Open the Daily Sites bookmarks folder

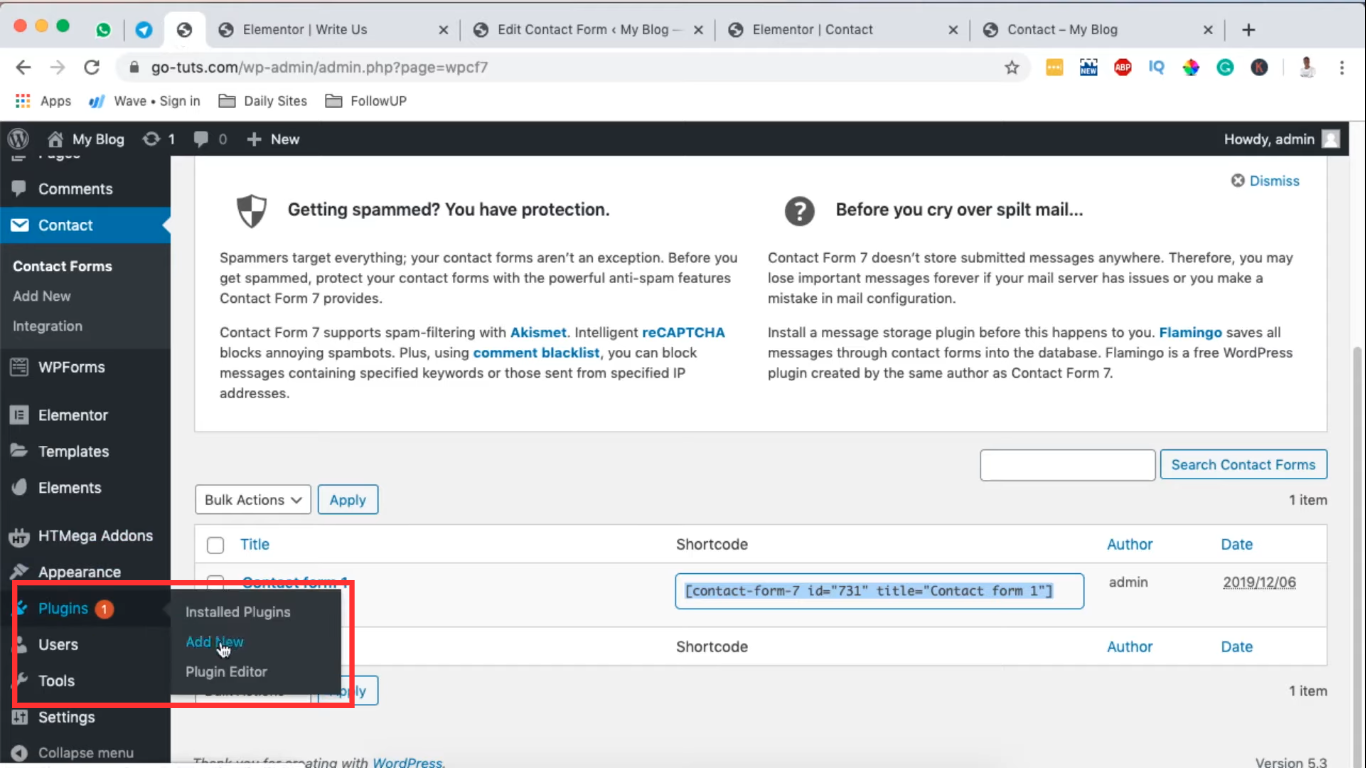click(x=263, y=101)
